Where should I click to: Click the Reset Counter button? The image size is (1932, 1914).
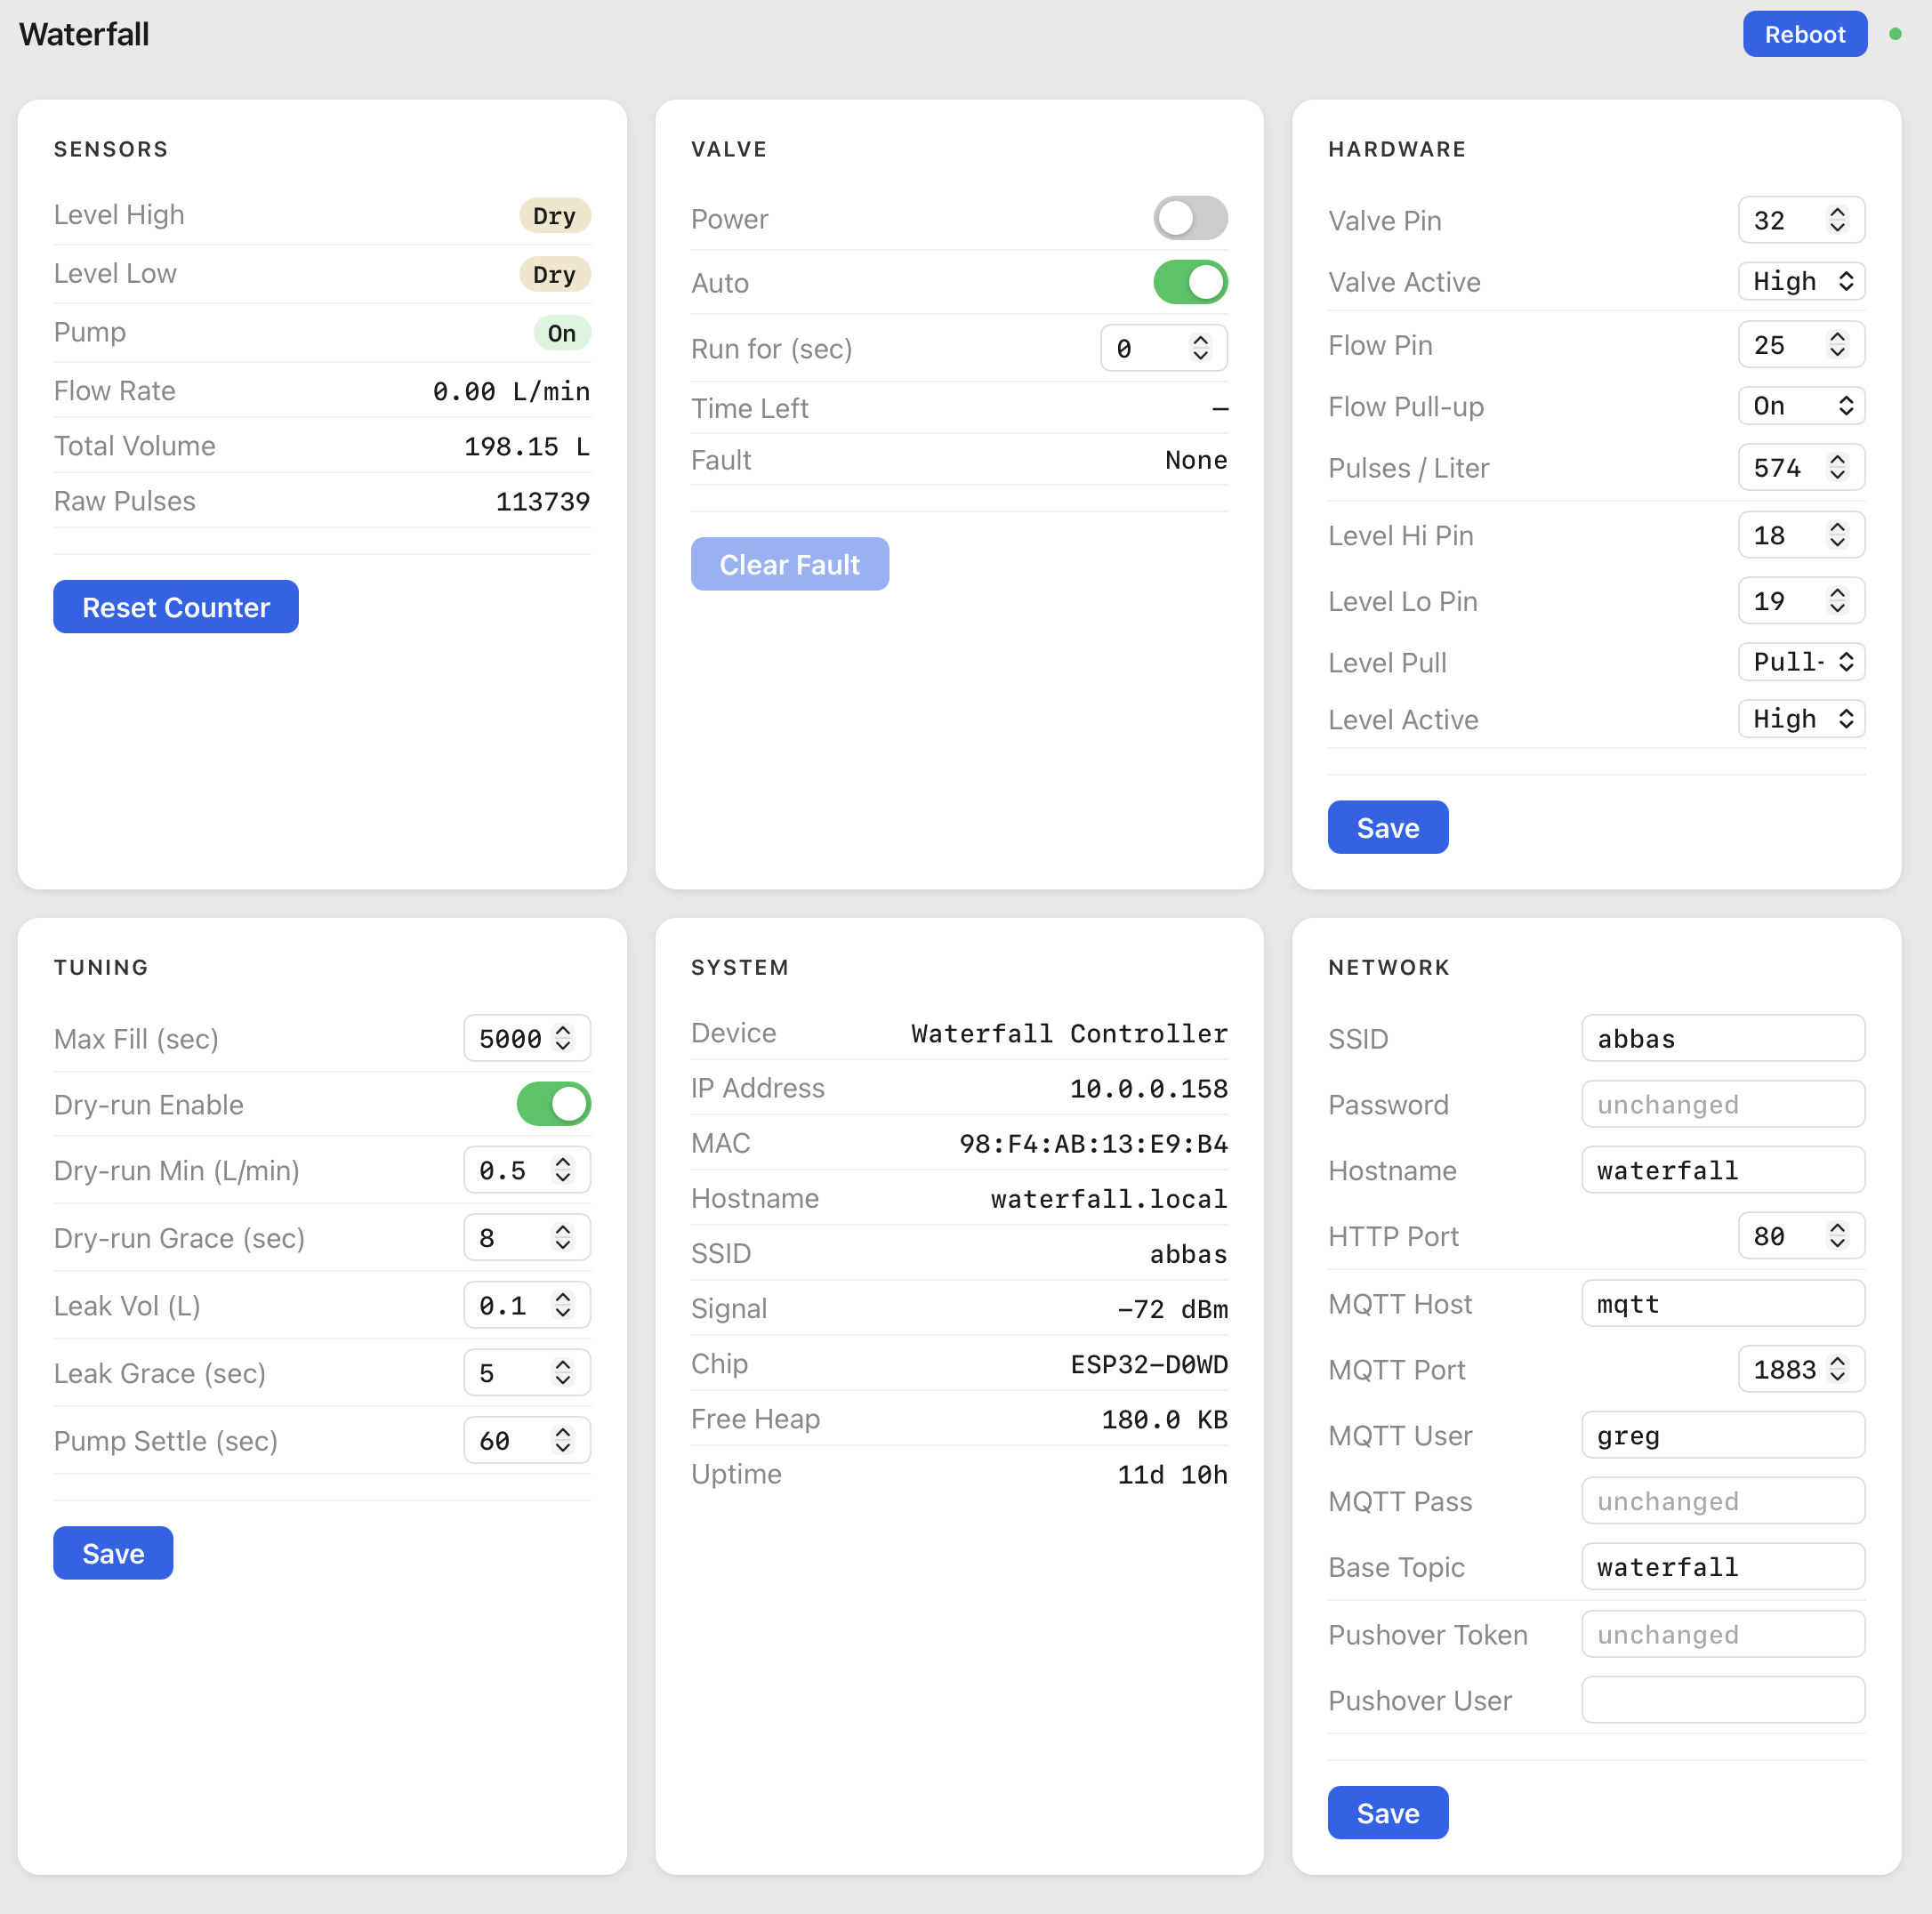[176, 606]
